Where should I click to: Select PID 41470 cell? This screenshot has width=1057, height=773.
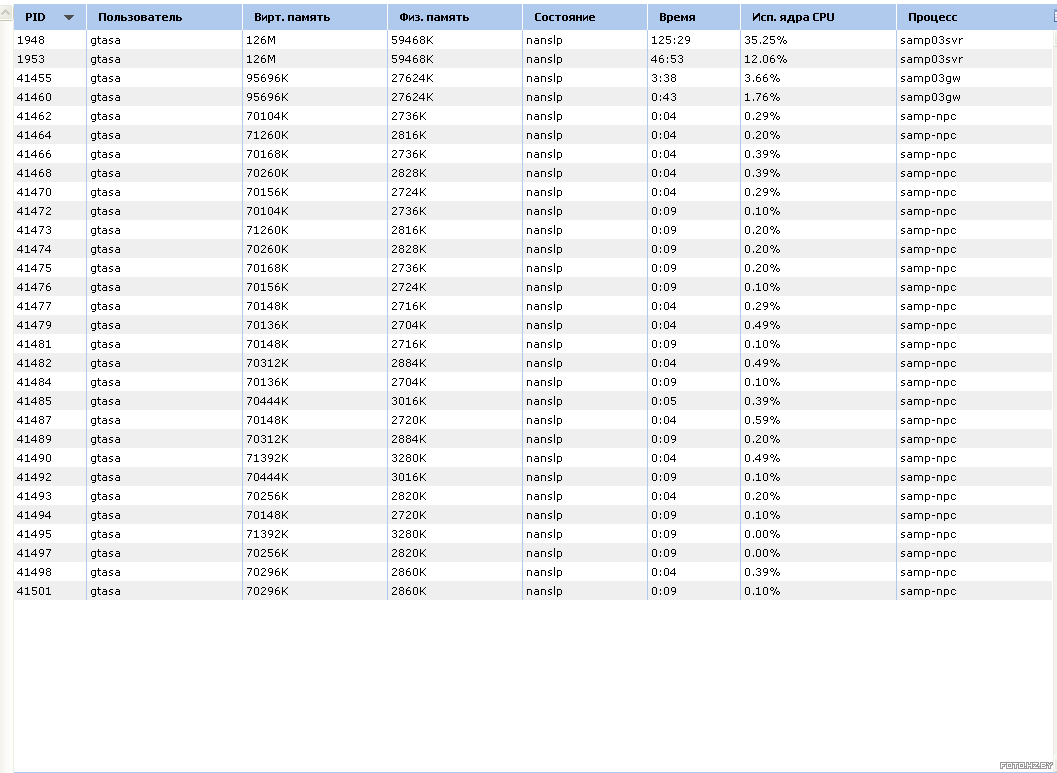(34, 192)
